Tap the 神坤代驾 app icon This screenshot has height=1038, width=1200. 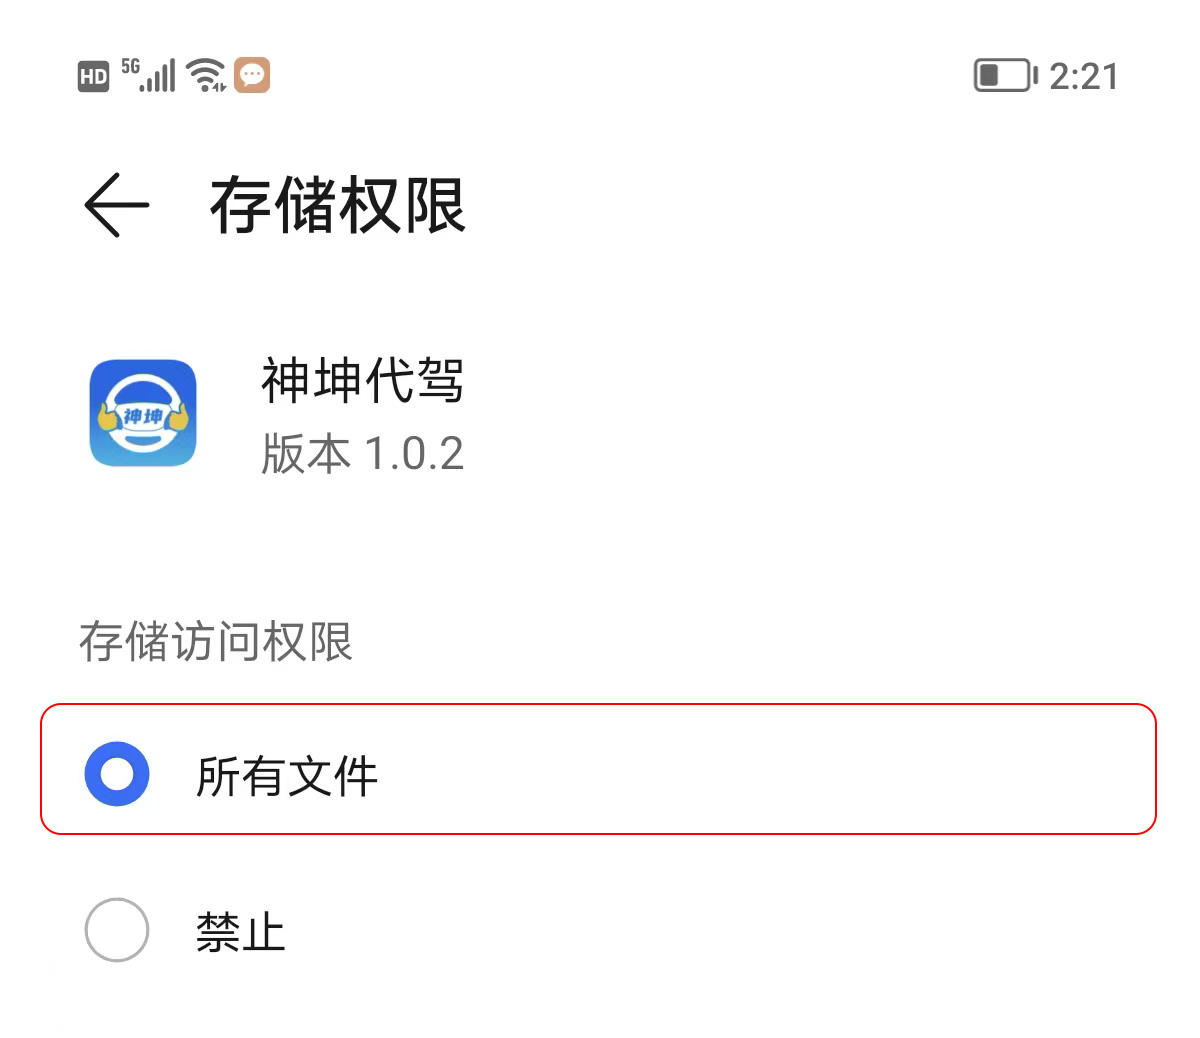click(143, 413)
